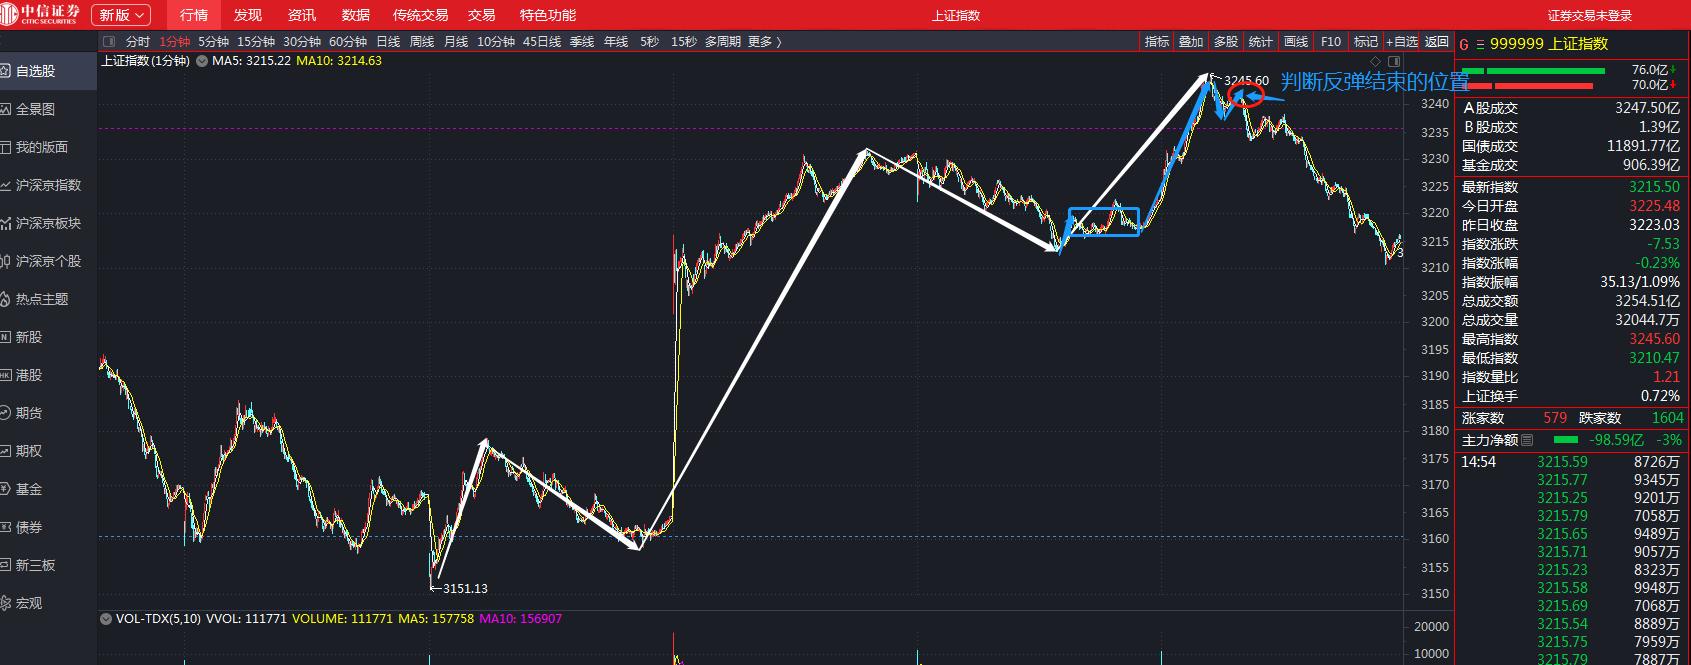Screen dimensions: 1691x665
Task: Select 分时 intraday period
Action: [x=138, y=41]
